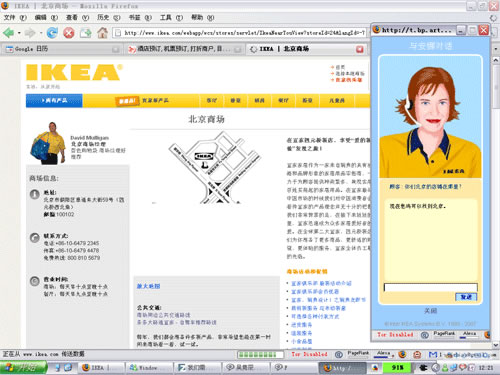Close the IKEA 北京商场 tab
Viewport: 500px width, 375px height.
360,49
